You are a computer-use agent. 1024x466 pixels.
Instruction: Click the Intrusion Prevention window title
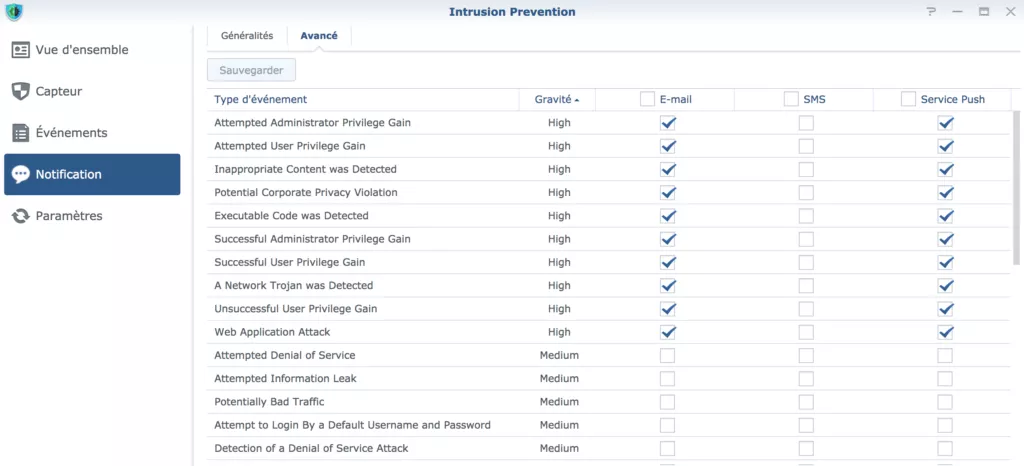tap(512, 12)
